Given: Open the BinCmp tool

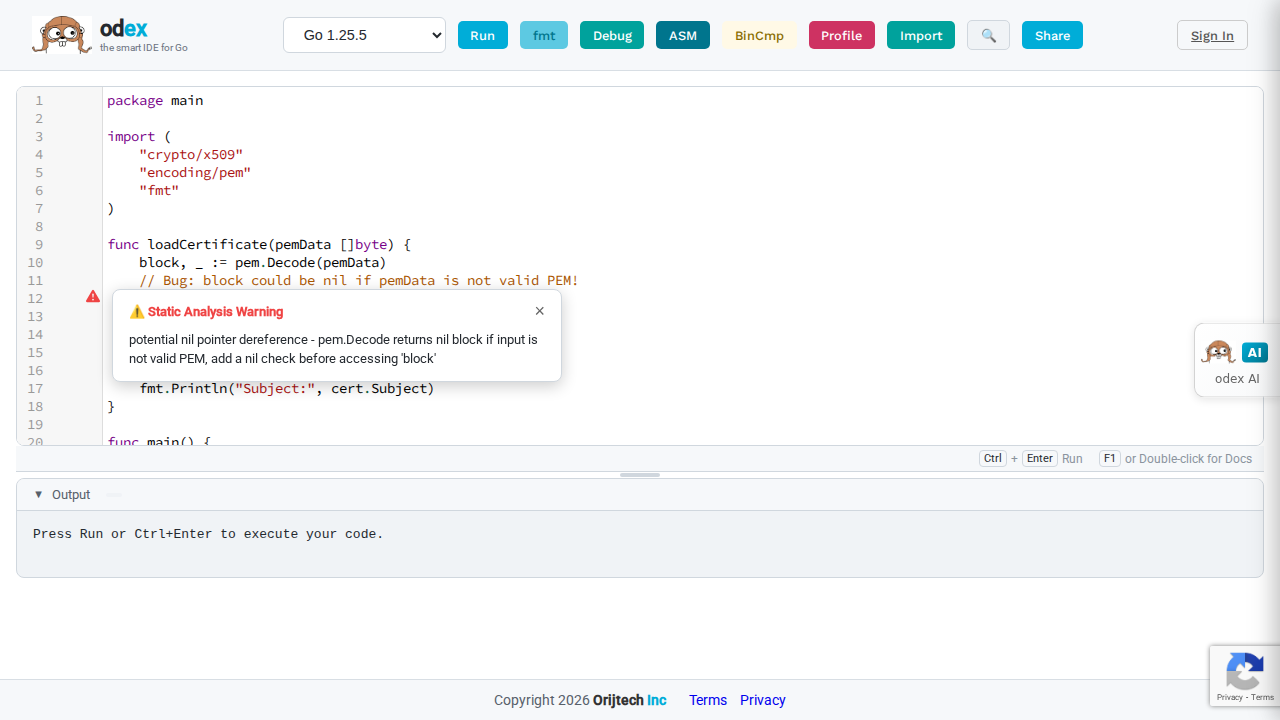Looking at the screenshot, I should 759,35.
